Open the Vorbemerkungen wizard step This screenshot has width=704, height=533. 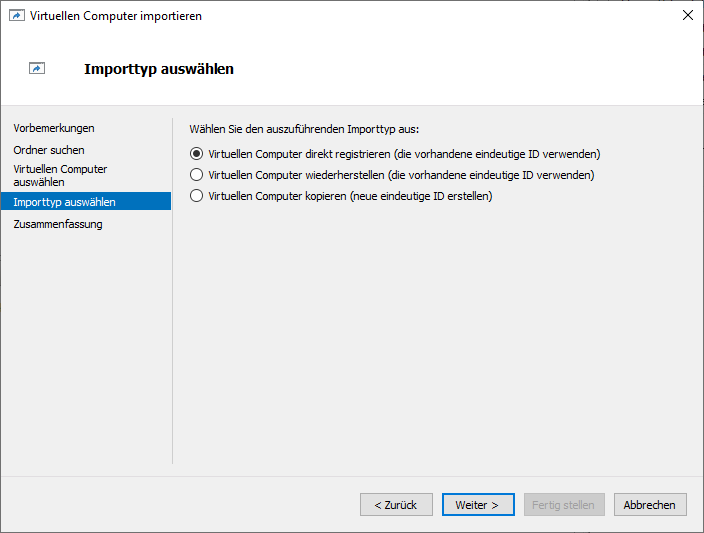54,128
